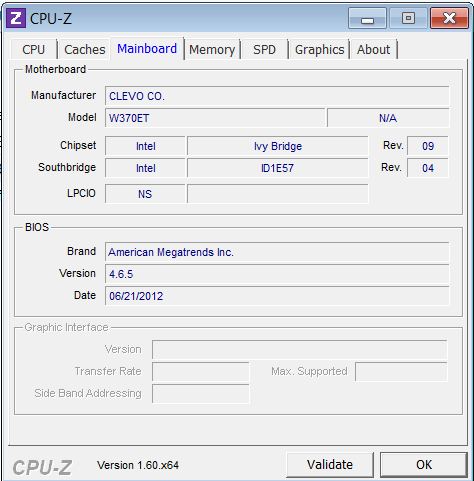The image size is (474, 481).
Task: Select the Southbridge ID1E57 field
Action: 278,168
